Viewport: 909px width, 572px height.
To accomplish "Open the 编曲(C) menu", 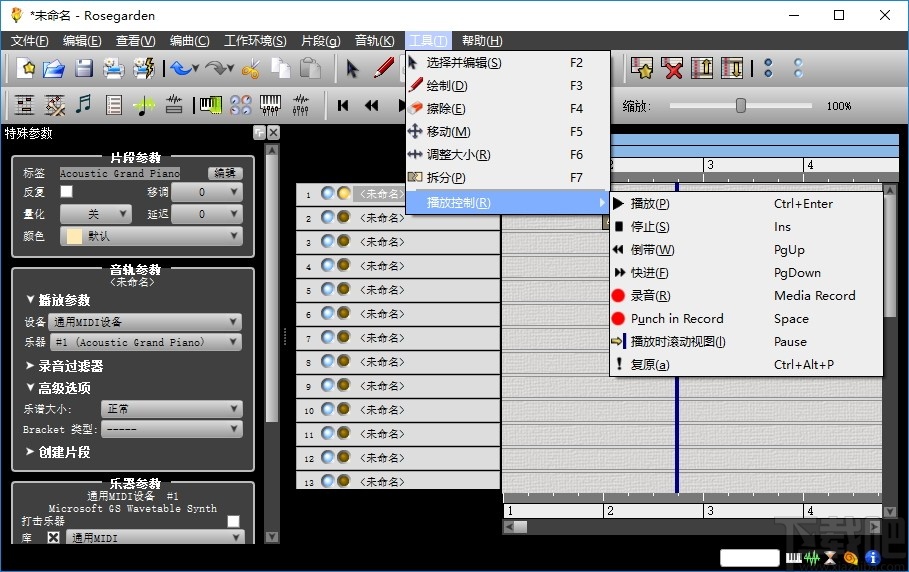I will click(x=189, y=41).
